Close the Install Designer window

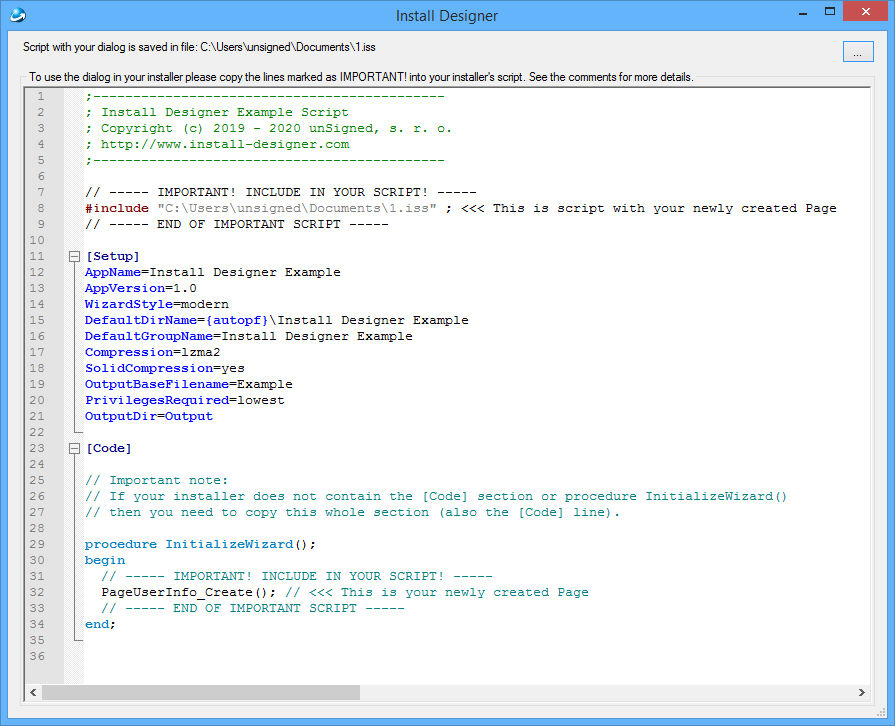[865, 11]
